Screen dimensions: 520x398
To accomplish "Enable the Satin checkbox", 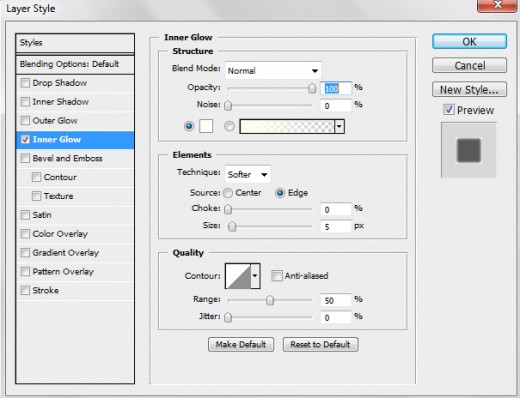I will [x=25, y=215].
